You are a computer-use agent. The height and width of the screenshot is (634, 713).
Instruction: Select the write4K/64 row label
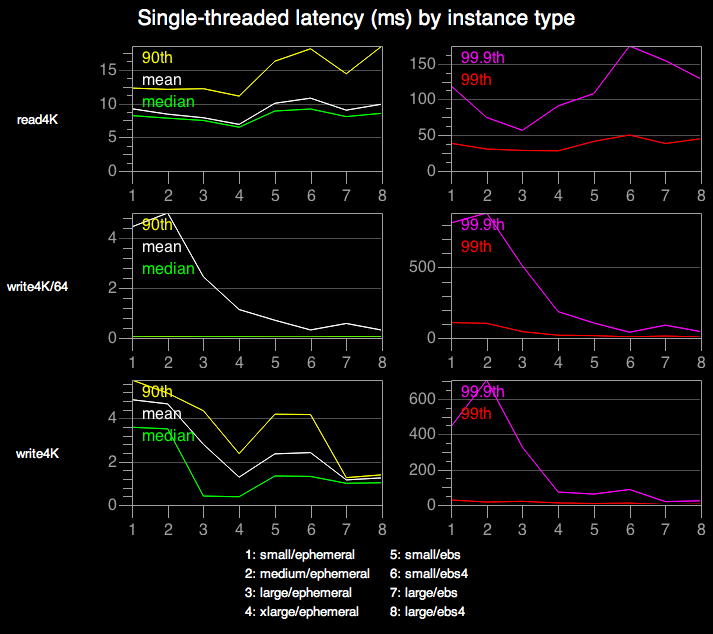pyautogui.click(x=46, y=287)
